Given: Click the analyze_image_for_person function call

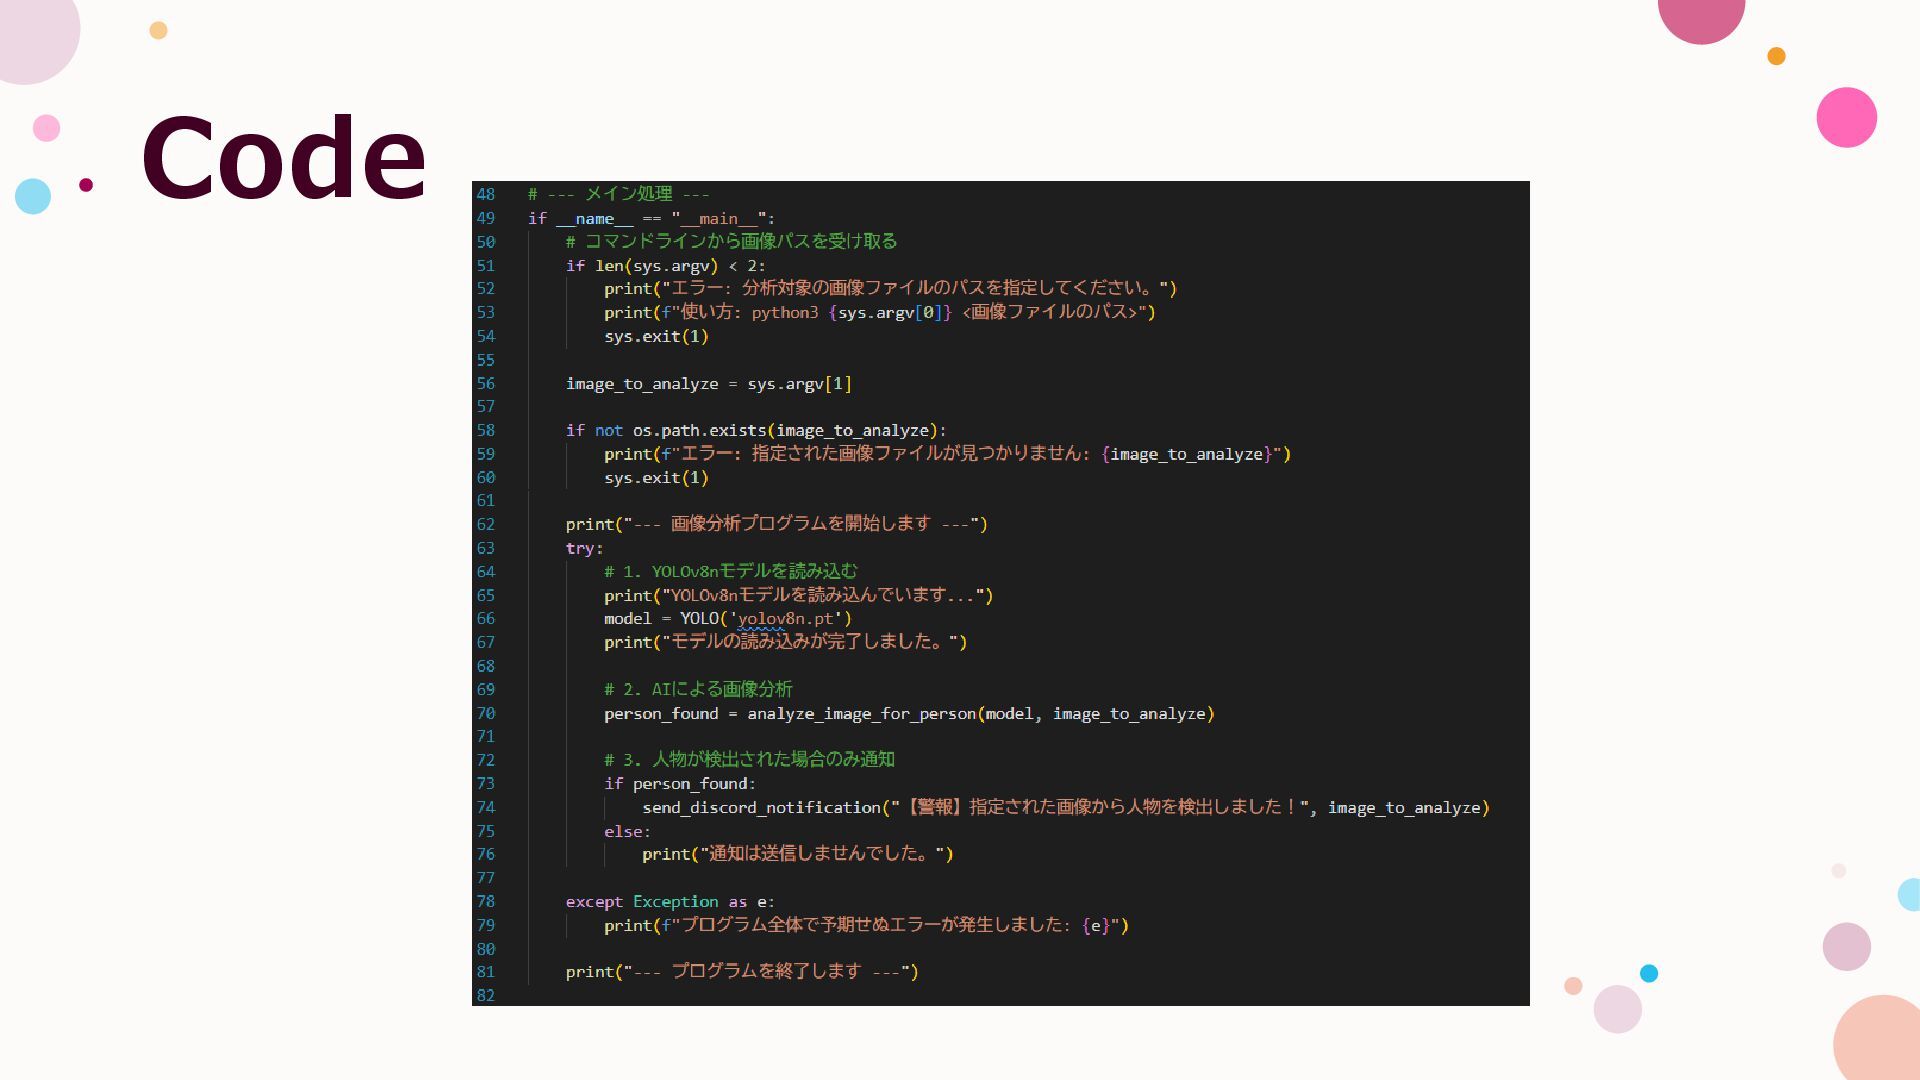Looking at the screenshot, I should [x=861, y=713].
